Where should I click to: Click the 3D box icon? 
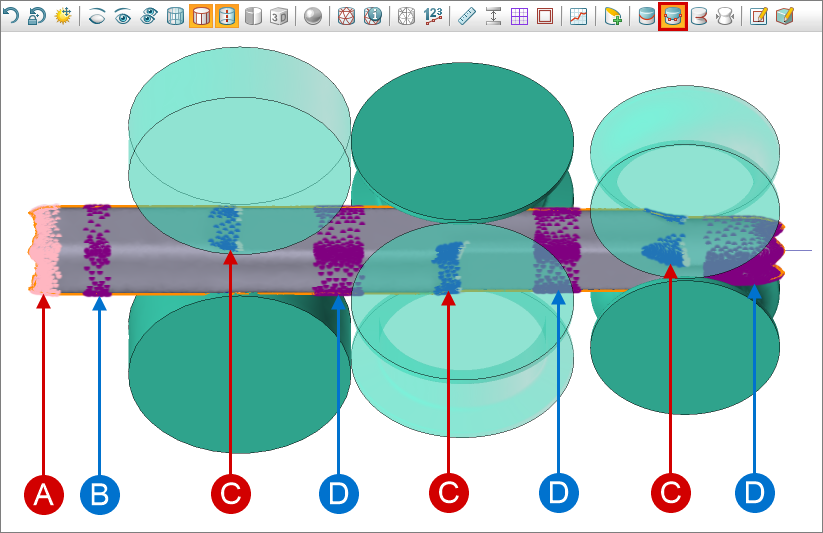click(x=279, y=16)
